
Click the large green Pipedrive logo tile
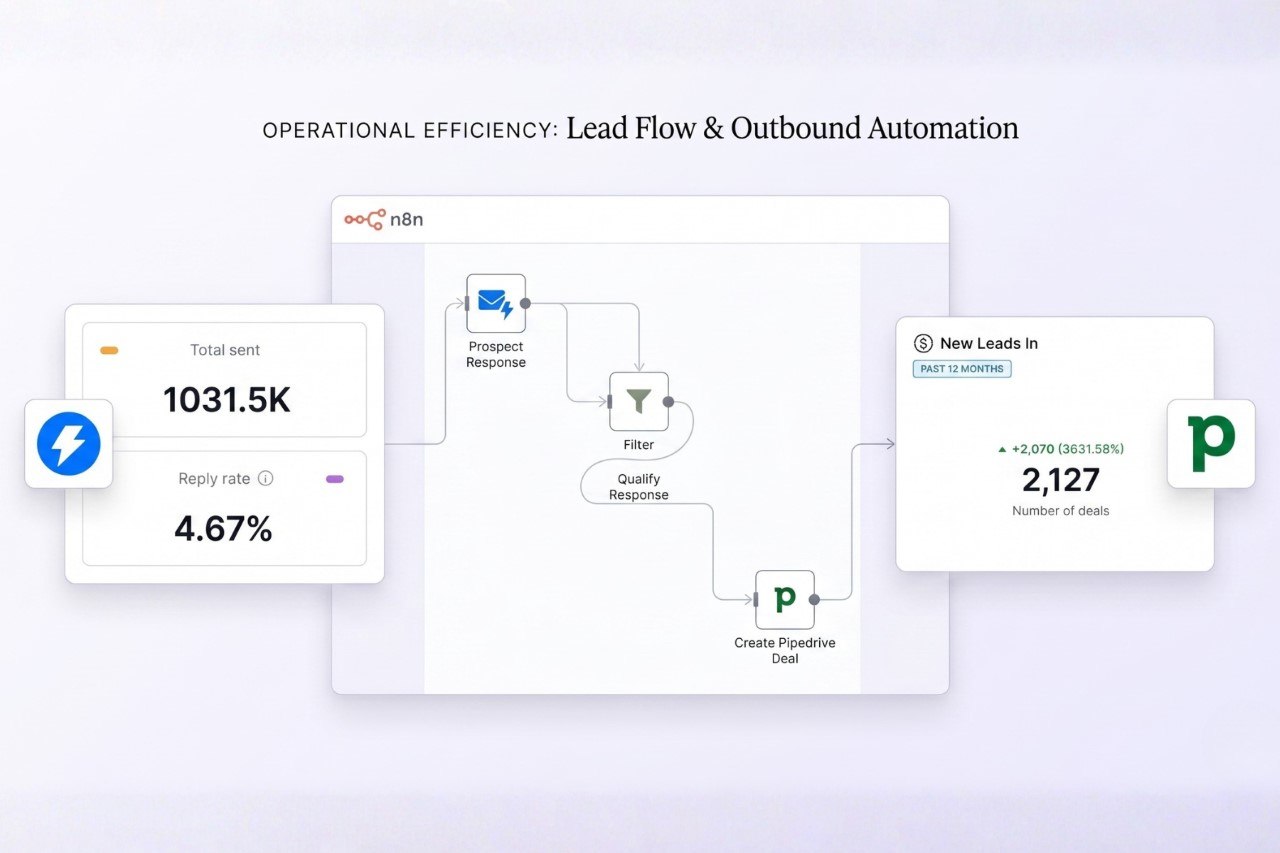click(x=1211, y=444)
